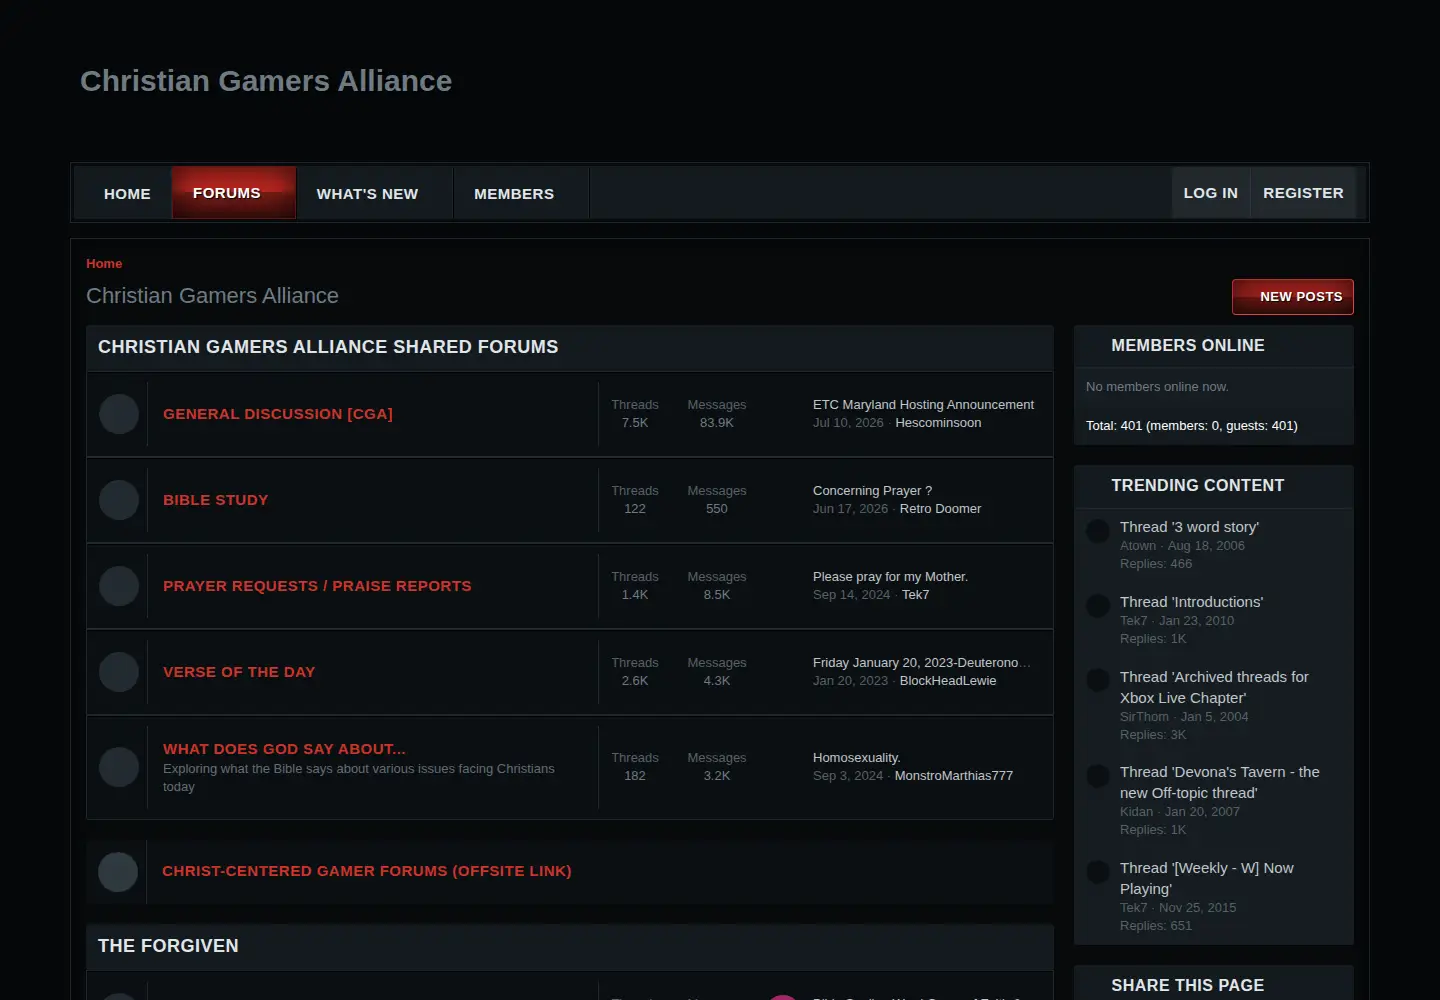Open the 'Friday January 20, 2023-Deuterono…' post
The height and width of the screenshot is (1000, 1440).
click(x=921, y=663)
